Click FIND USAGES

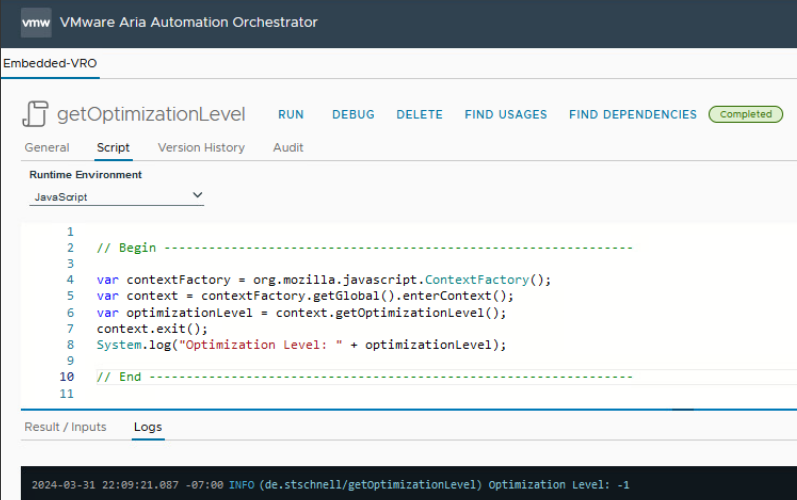506,114
